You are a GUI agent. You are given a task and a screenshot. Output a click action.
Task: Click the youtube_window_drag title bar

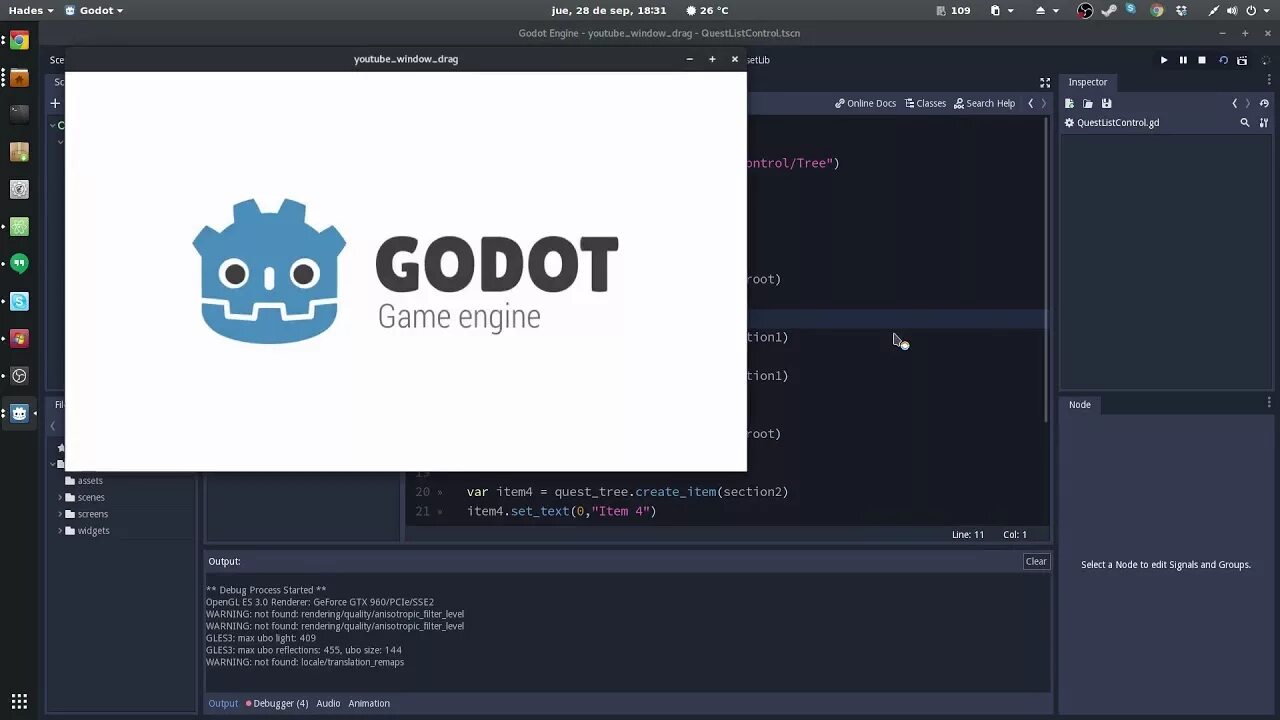(x=405, y=59)
